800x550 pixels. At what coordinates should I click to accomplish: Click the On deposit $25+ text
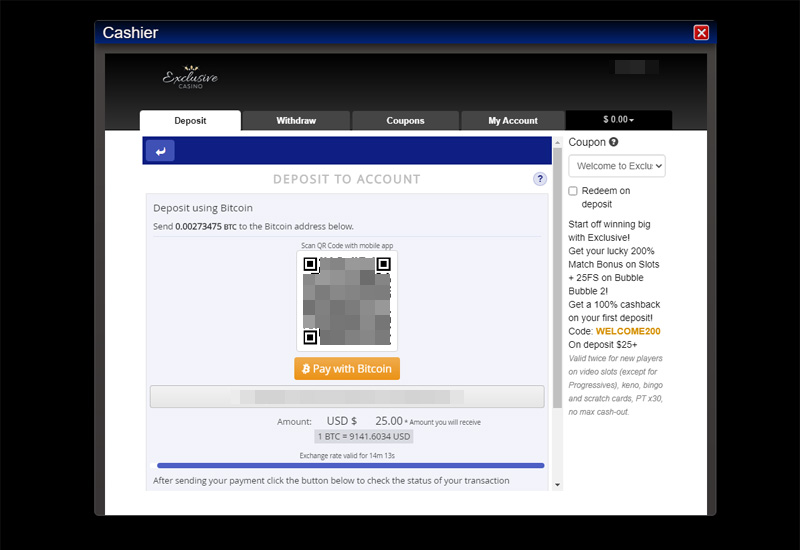pos(603,344)
